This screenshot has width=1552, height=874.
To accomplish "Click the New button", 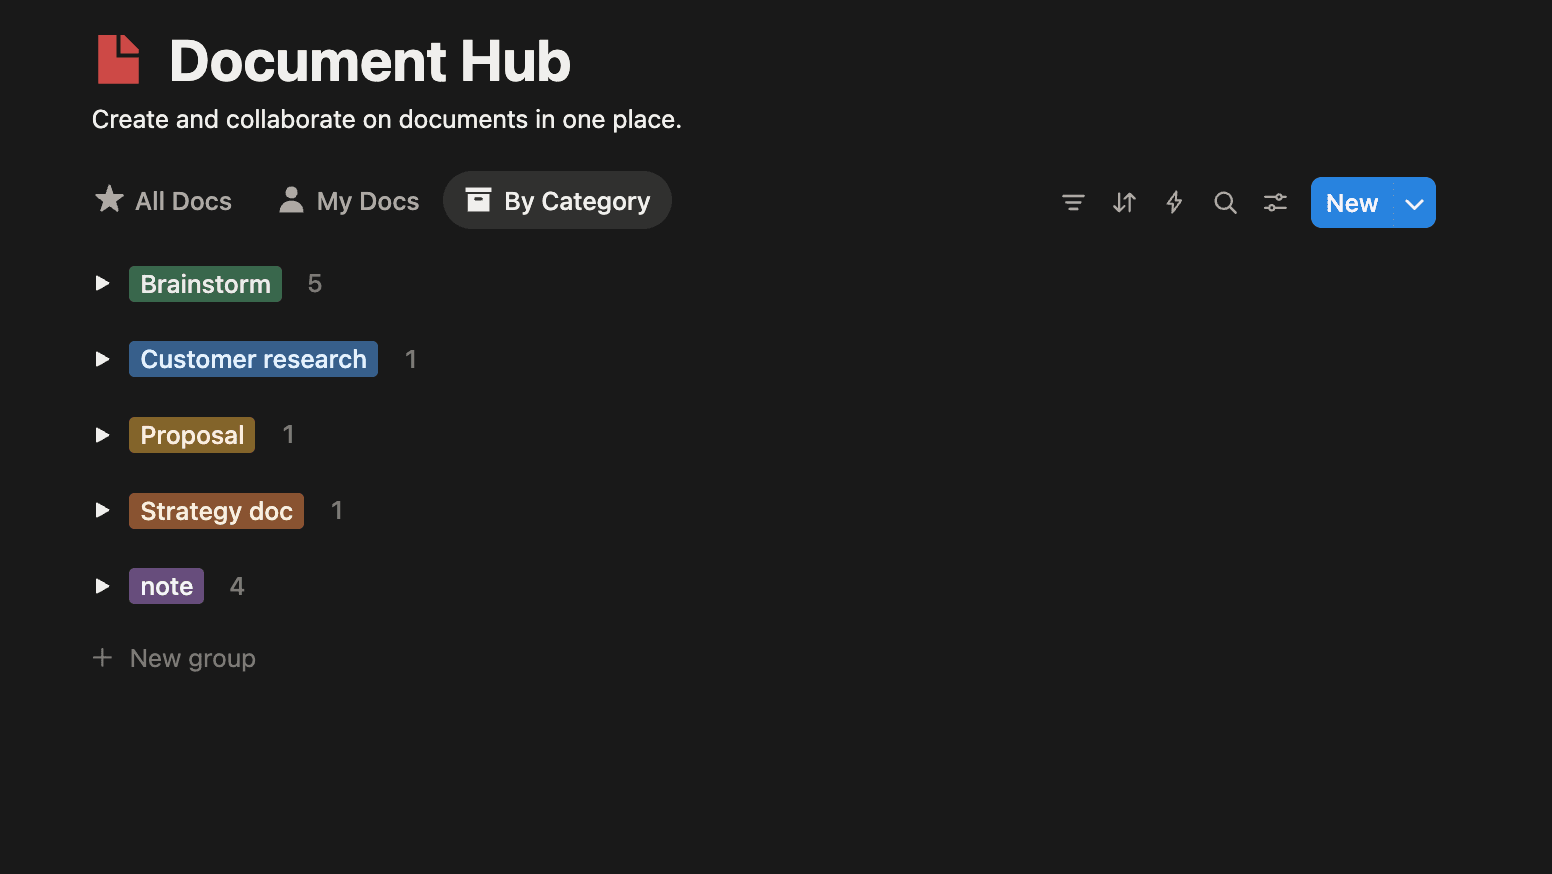I will [1351, 202].
